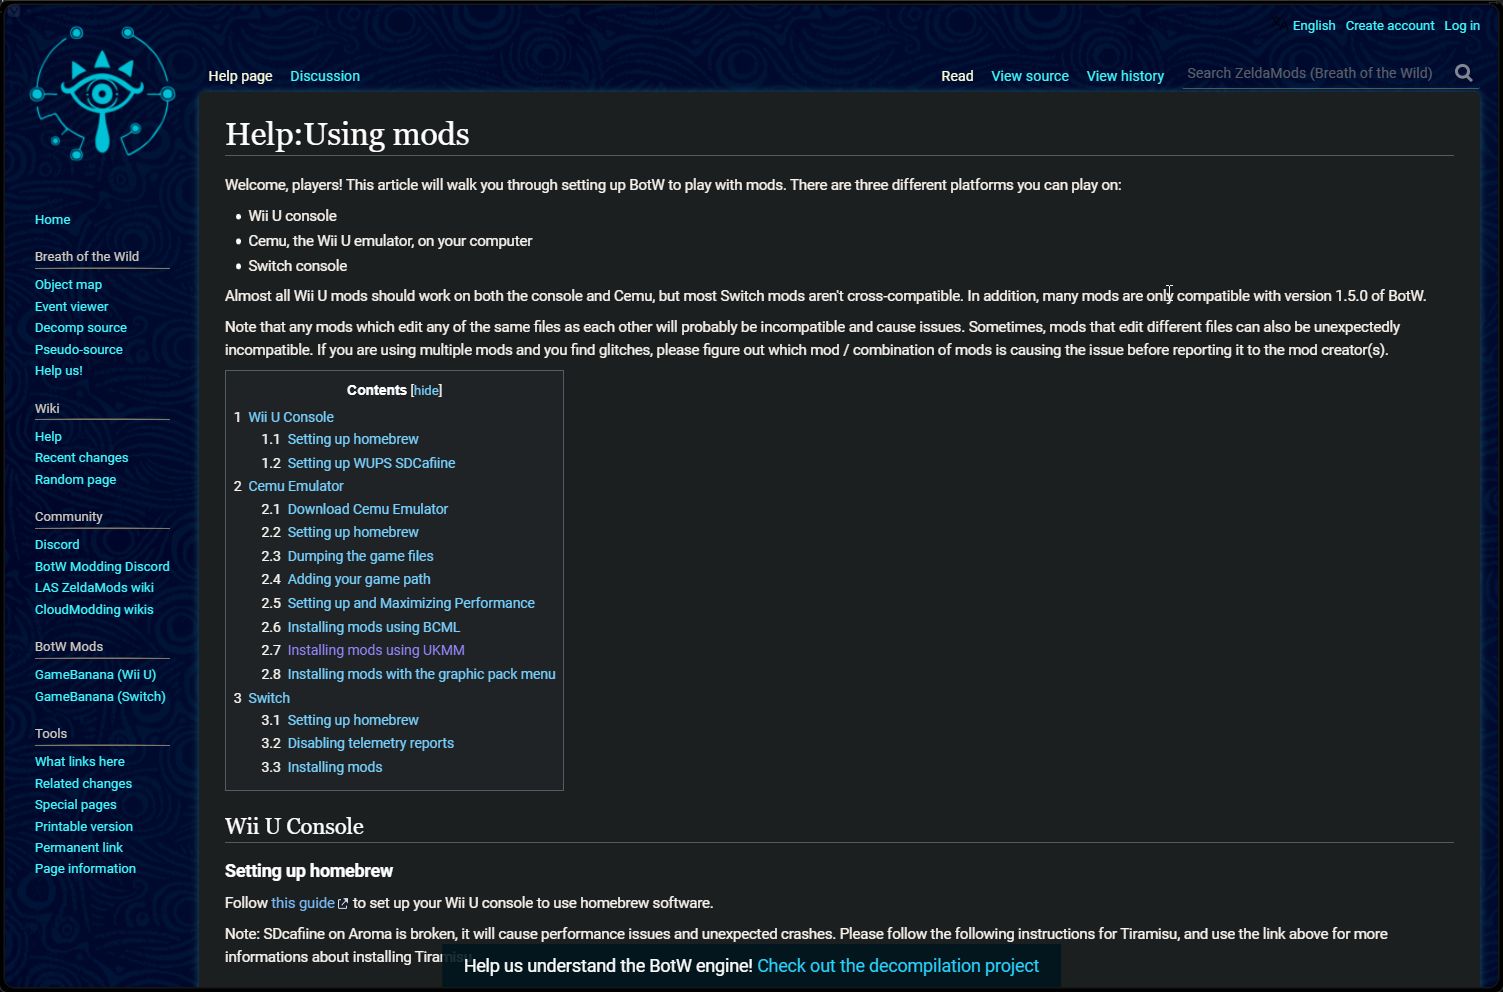Screen dimensions: 1503x992
Task: Click Create account link
Action: 1390,26
